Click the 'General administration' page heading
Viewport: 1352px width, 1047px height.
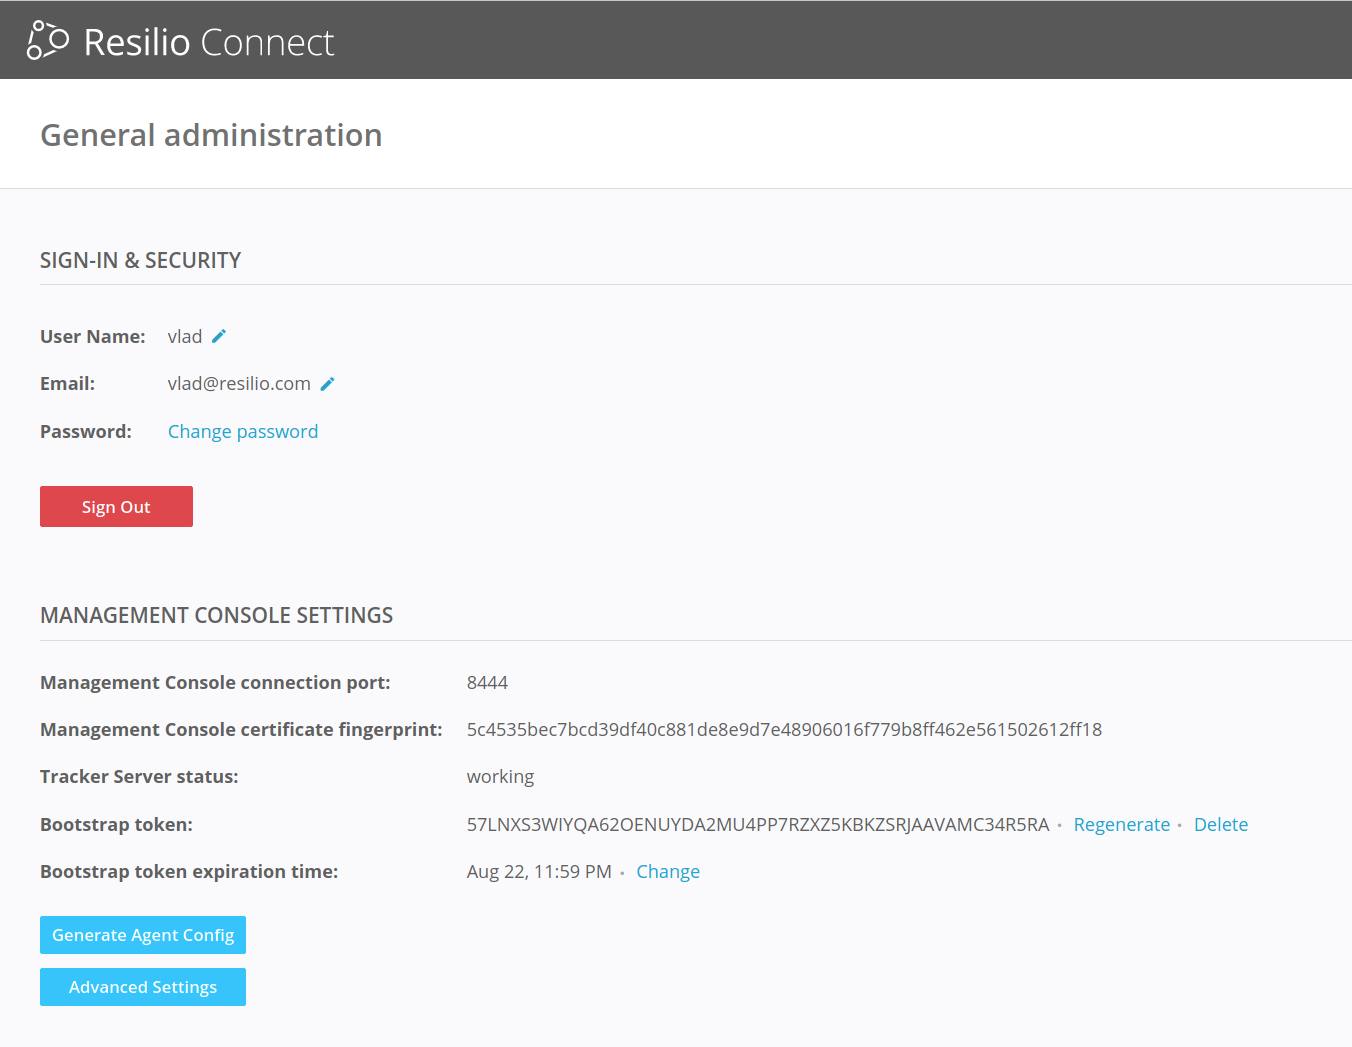pyautogui.click(x=211, y=135)
